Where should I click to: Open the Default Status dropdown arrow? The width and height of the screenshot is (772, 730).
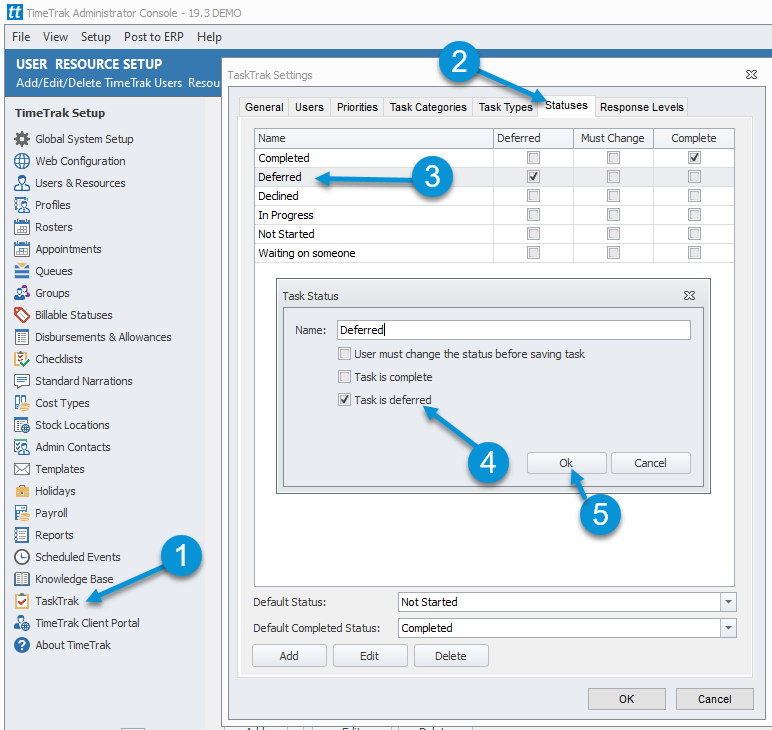tap(728, 602)
